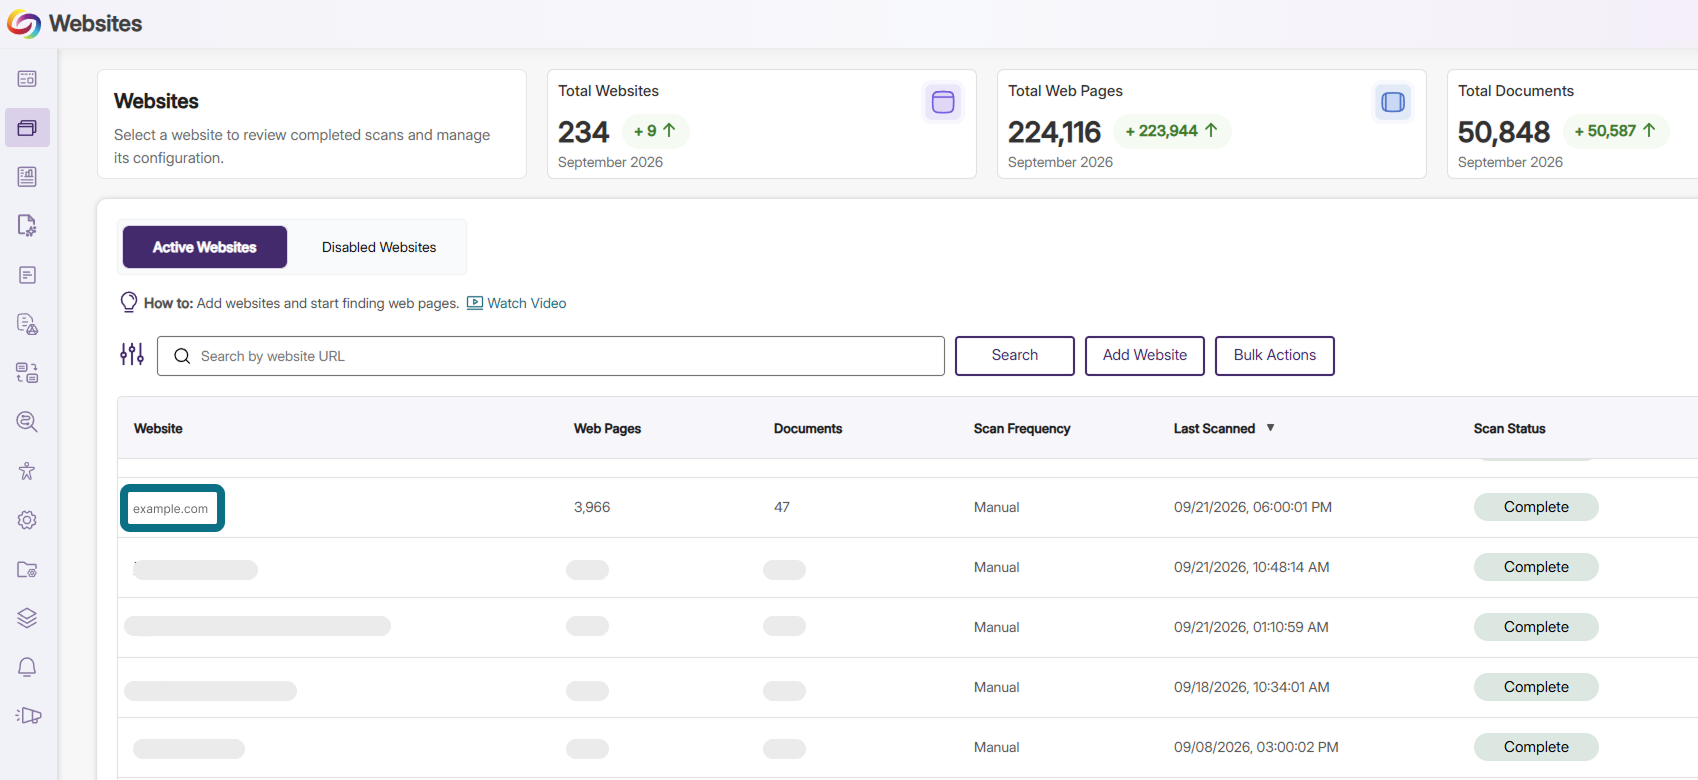Open the example.com website link

[171, 509]
